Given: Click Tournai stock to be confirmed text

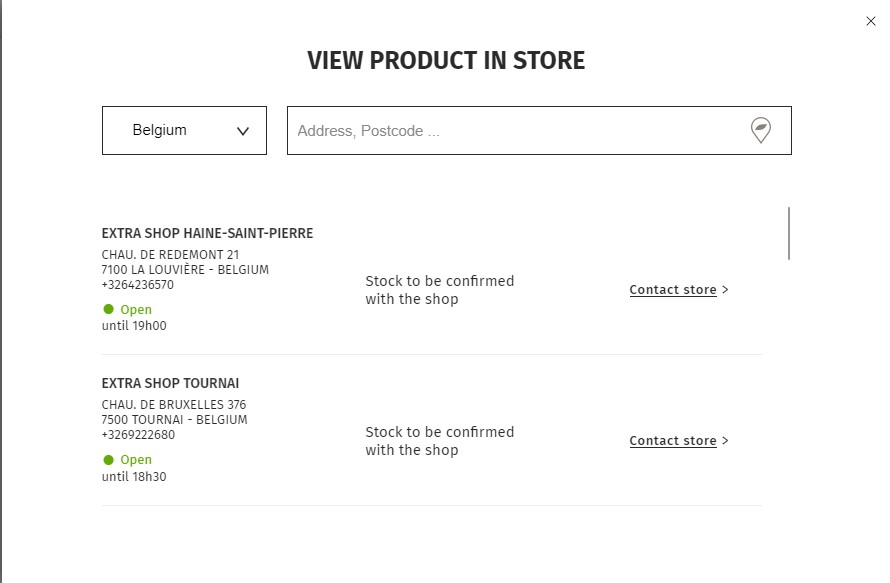Looking at the screenshot, I should [439, 441].
